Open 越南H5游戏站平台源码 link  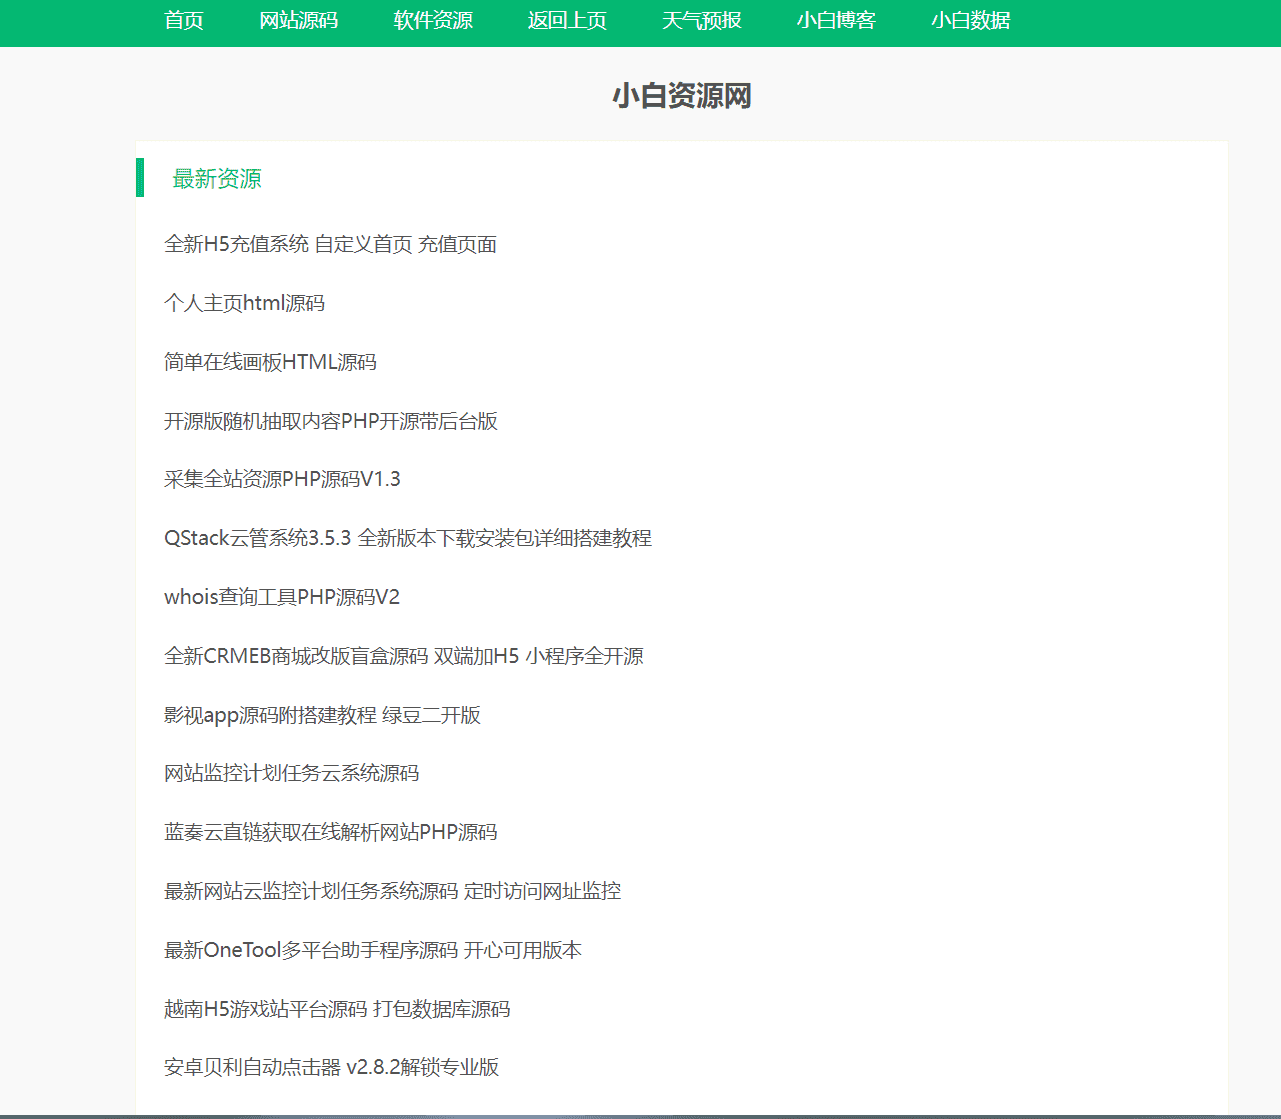click(x=337, y=1009)
